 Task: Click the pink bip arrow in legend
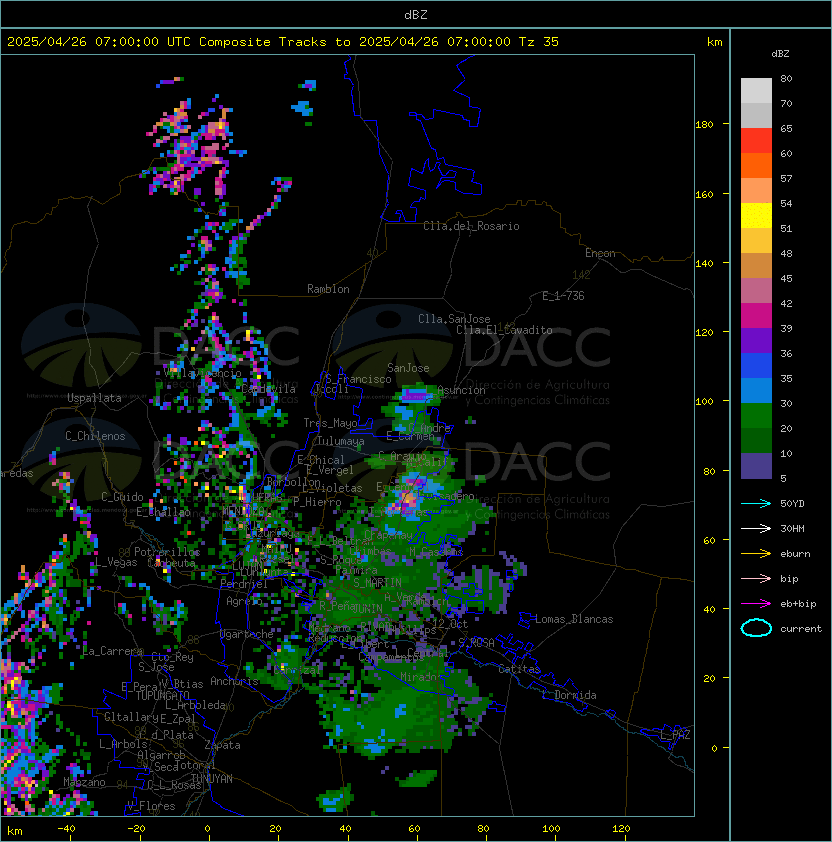tap(756, 578)
